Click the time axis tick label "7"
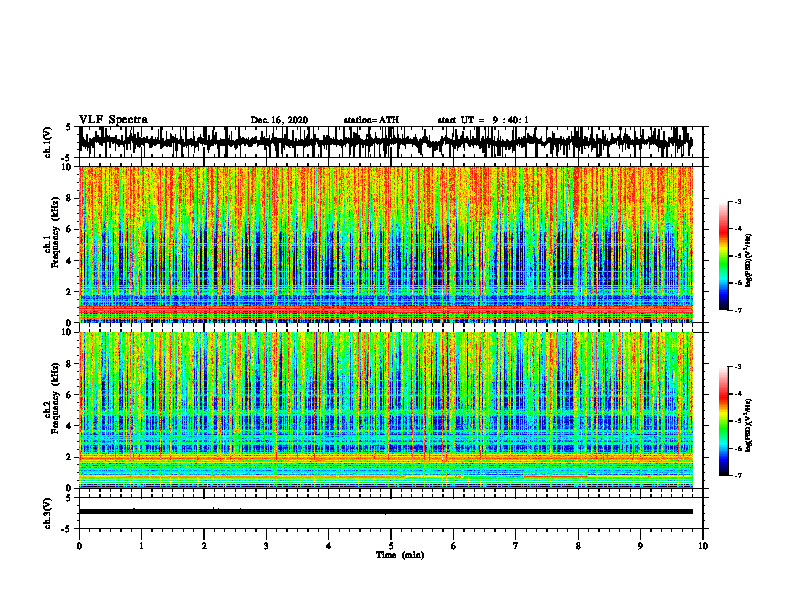The width and height of the screenshot is (792, 612). pyautogui.click(x=516, y=546)
